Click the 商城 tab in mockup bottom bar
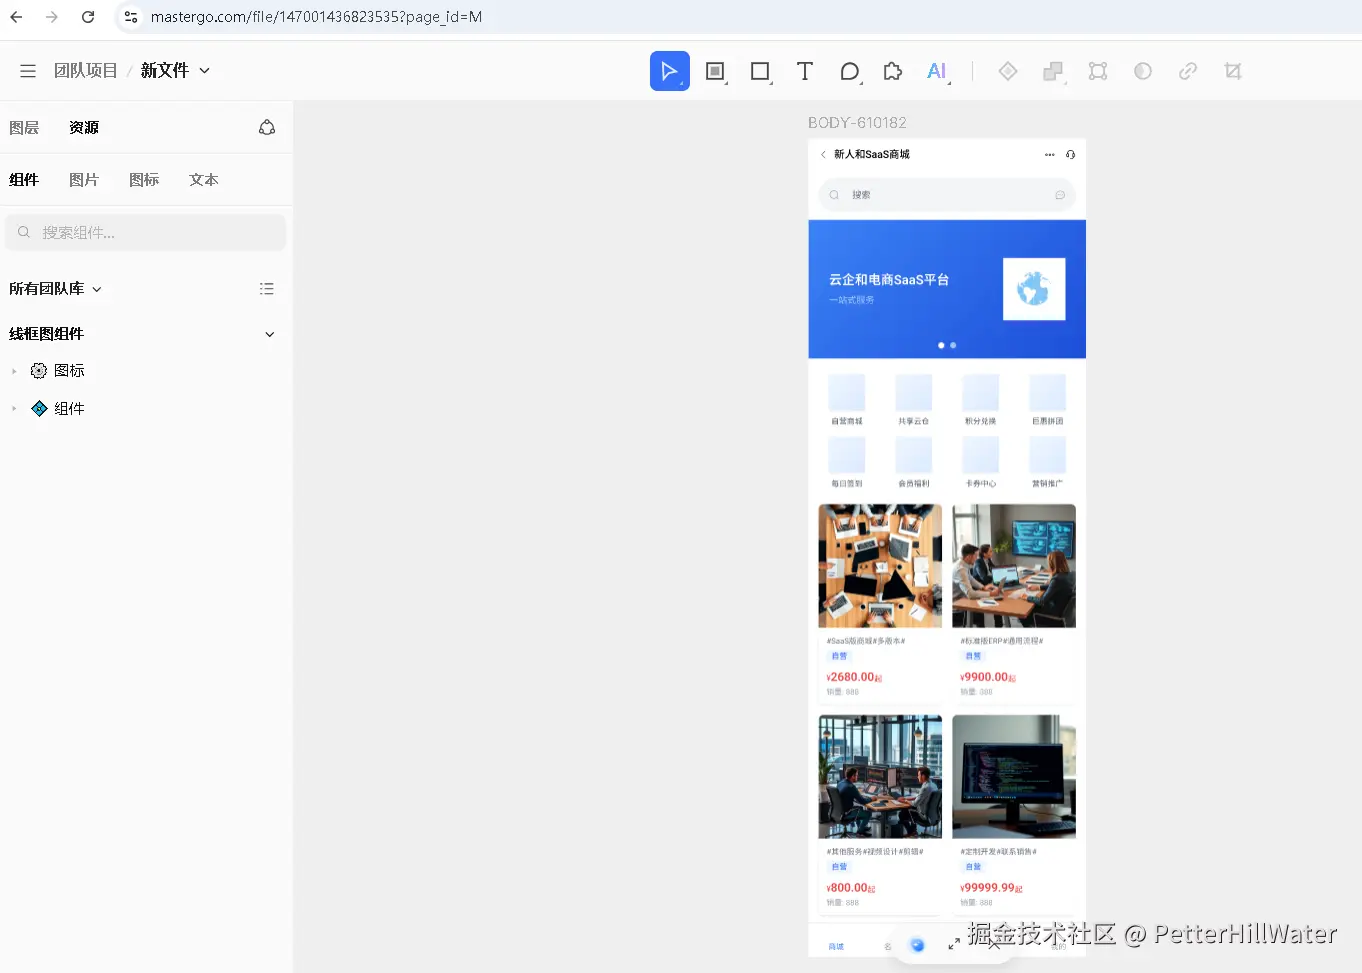 pyautogui.click(x=836, y=946)
